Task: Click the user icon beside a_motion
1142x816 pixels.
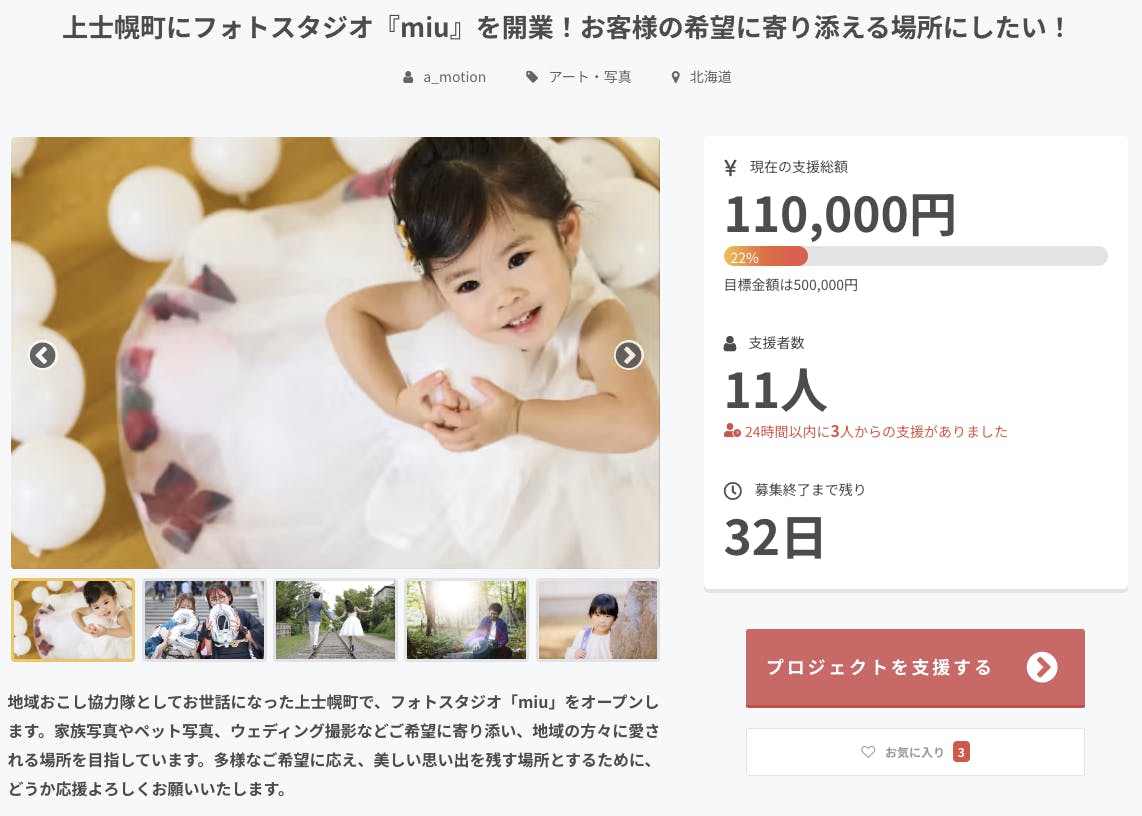Action: (x=409, y=77)
